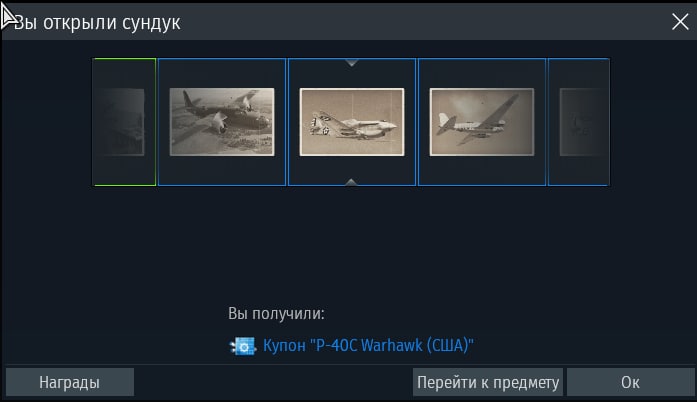Click the downward arrow marker above center card

[x=352, y=64]
